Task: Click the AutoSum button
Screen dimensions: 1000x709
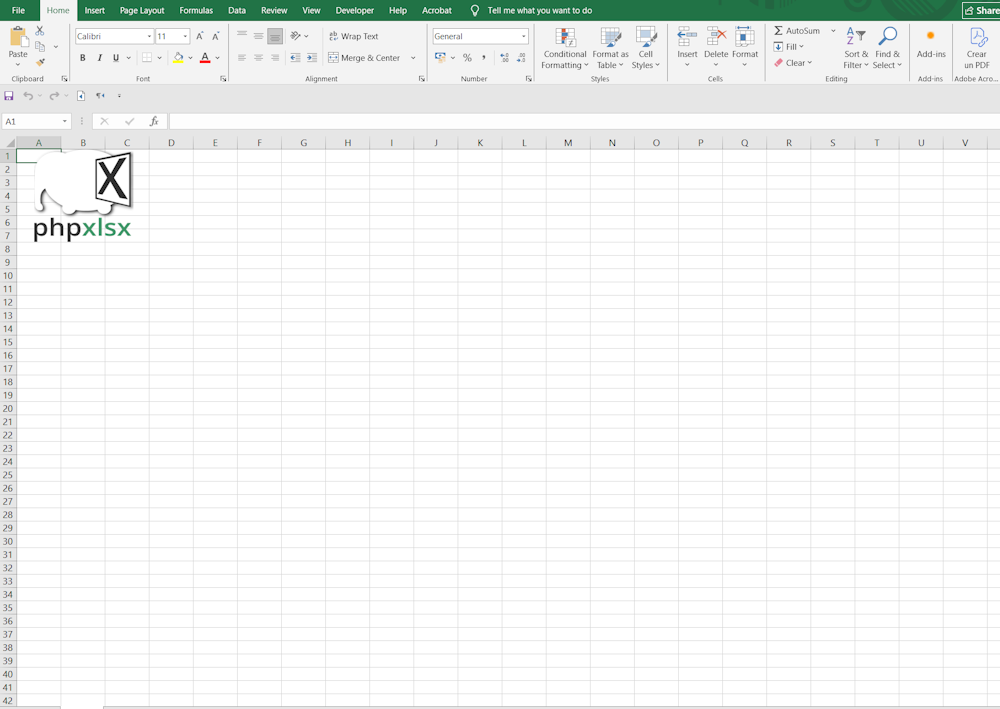Action: (797, 31)
